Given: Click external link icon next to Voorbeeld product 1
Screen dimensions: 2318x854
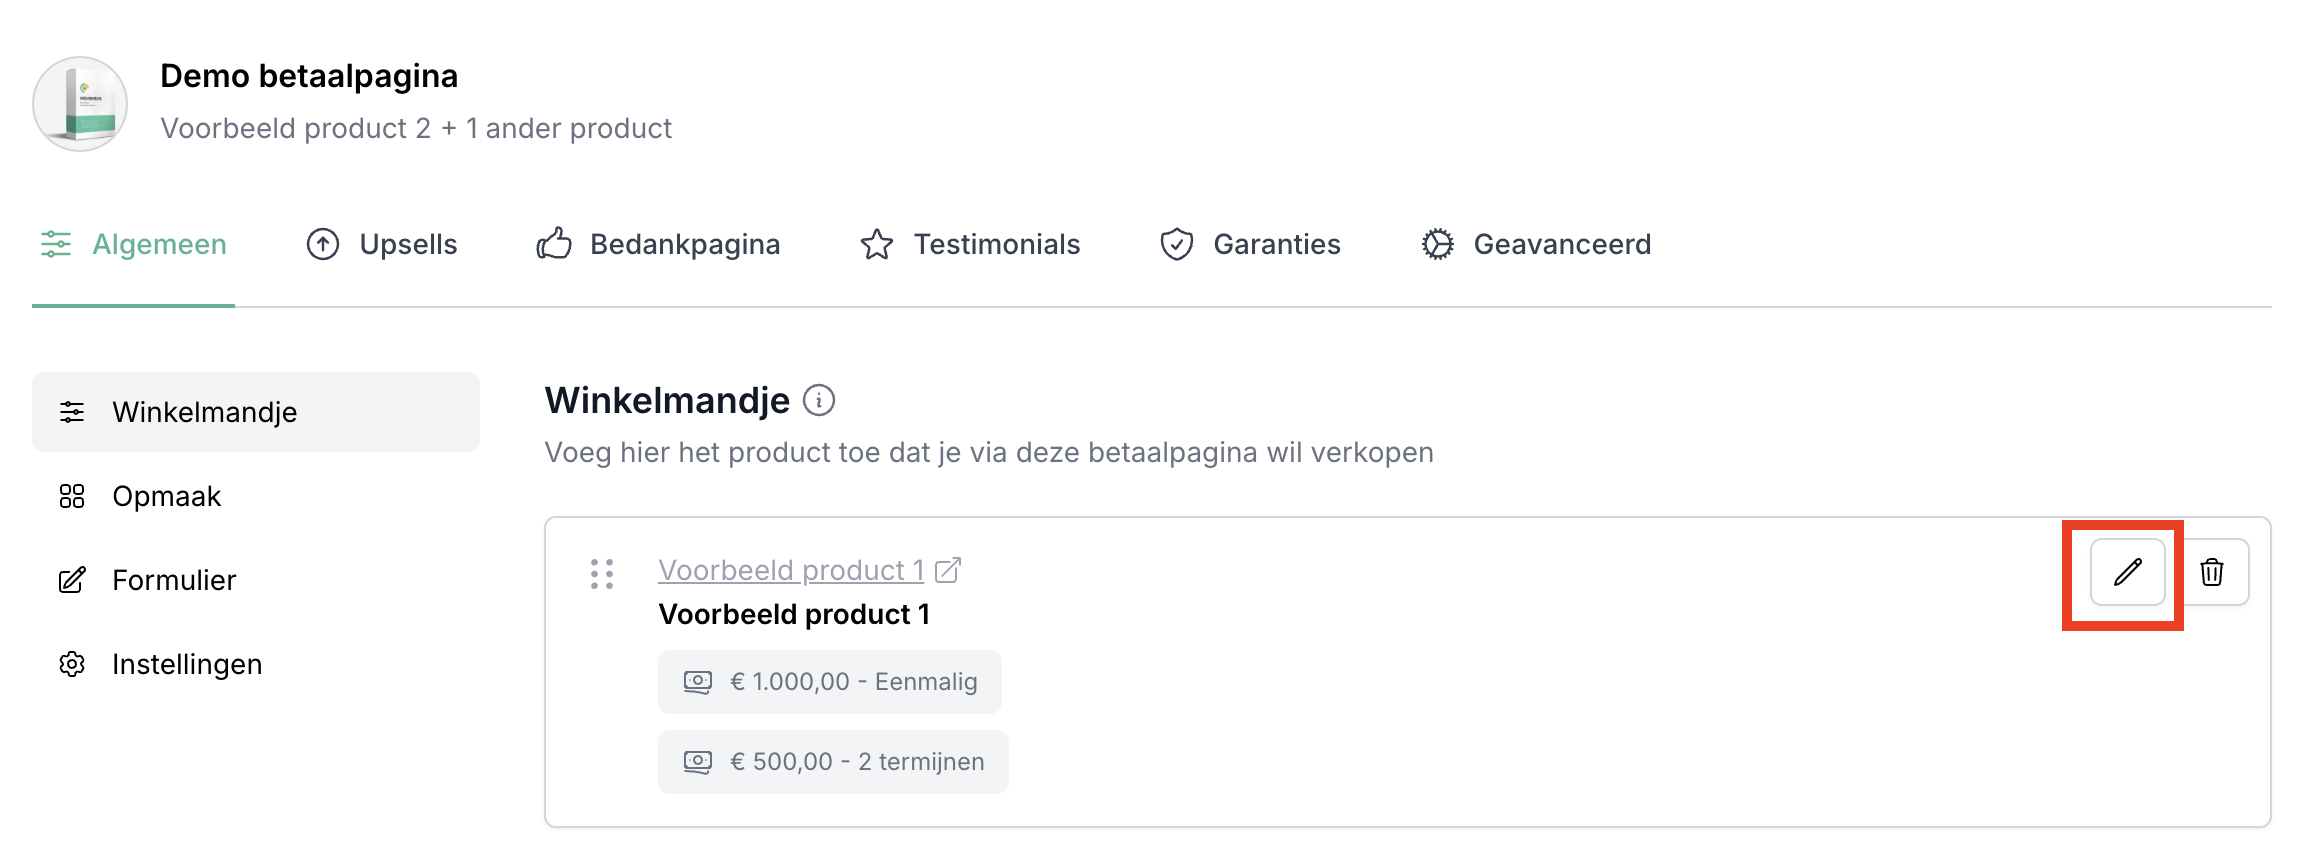Looking at the screenshot, I should [x=948, y=570].
